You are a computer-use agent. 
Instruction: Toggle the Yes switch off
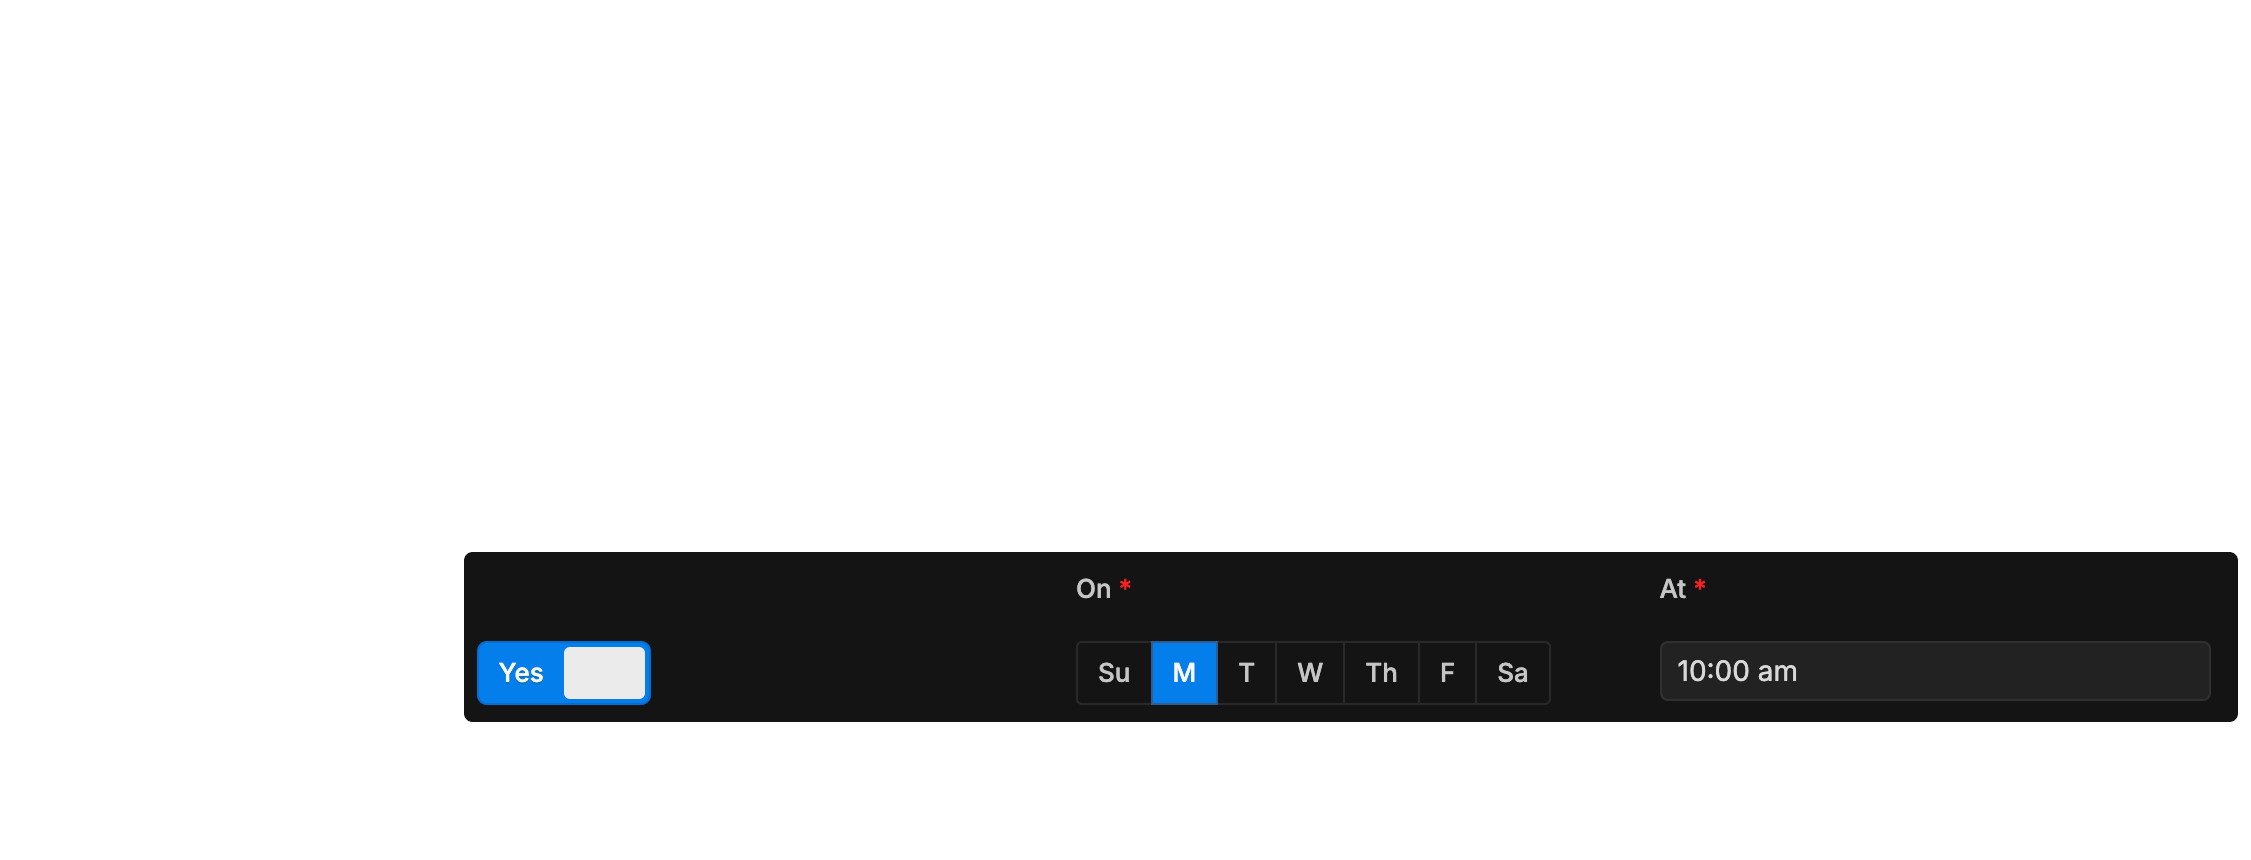[x=564, y=673]
